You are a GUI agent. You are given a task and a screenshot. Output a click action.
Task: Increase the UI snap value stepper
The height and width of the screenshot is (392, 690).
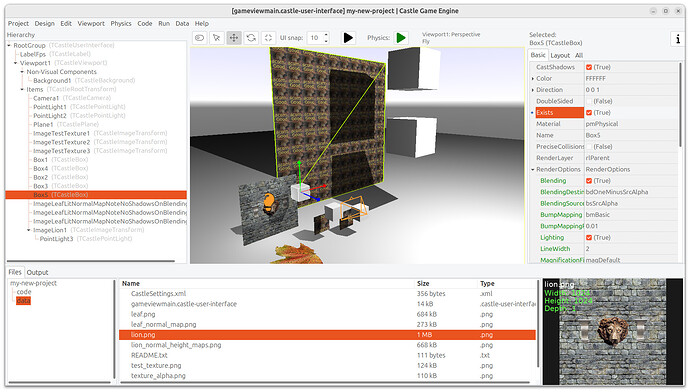coord(326,35)
